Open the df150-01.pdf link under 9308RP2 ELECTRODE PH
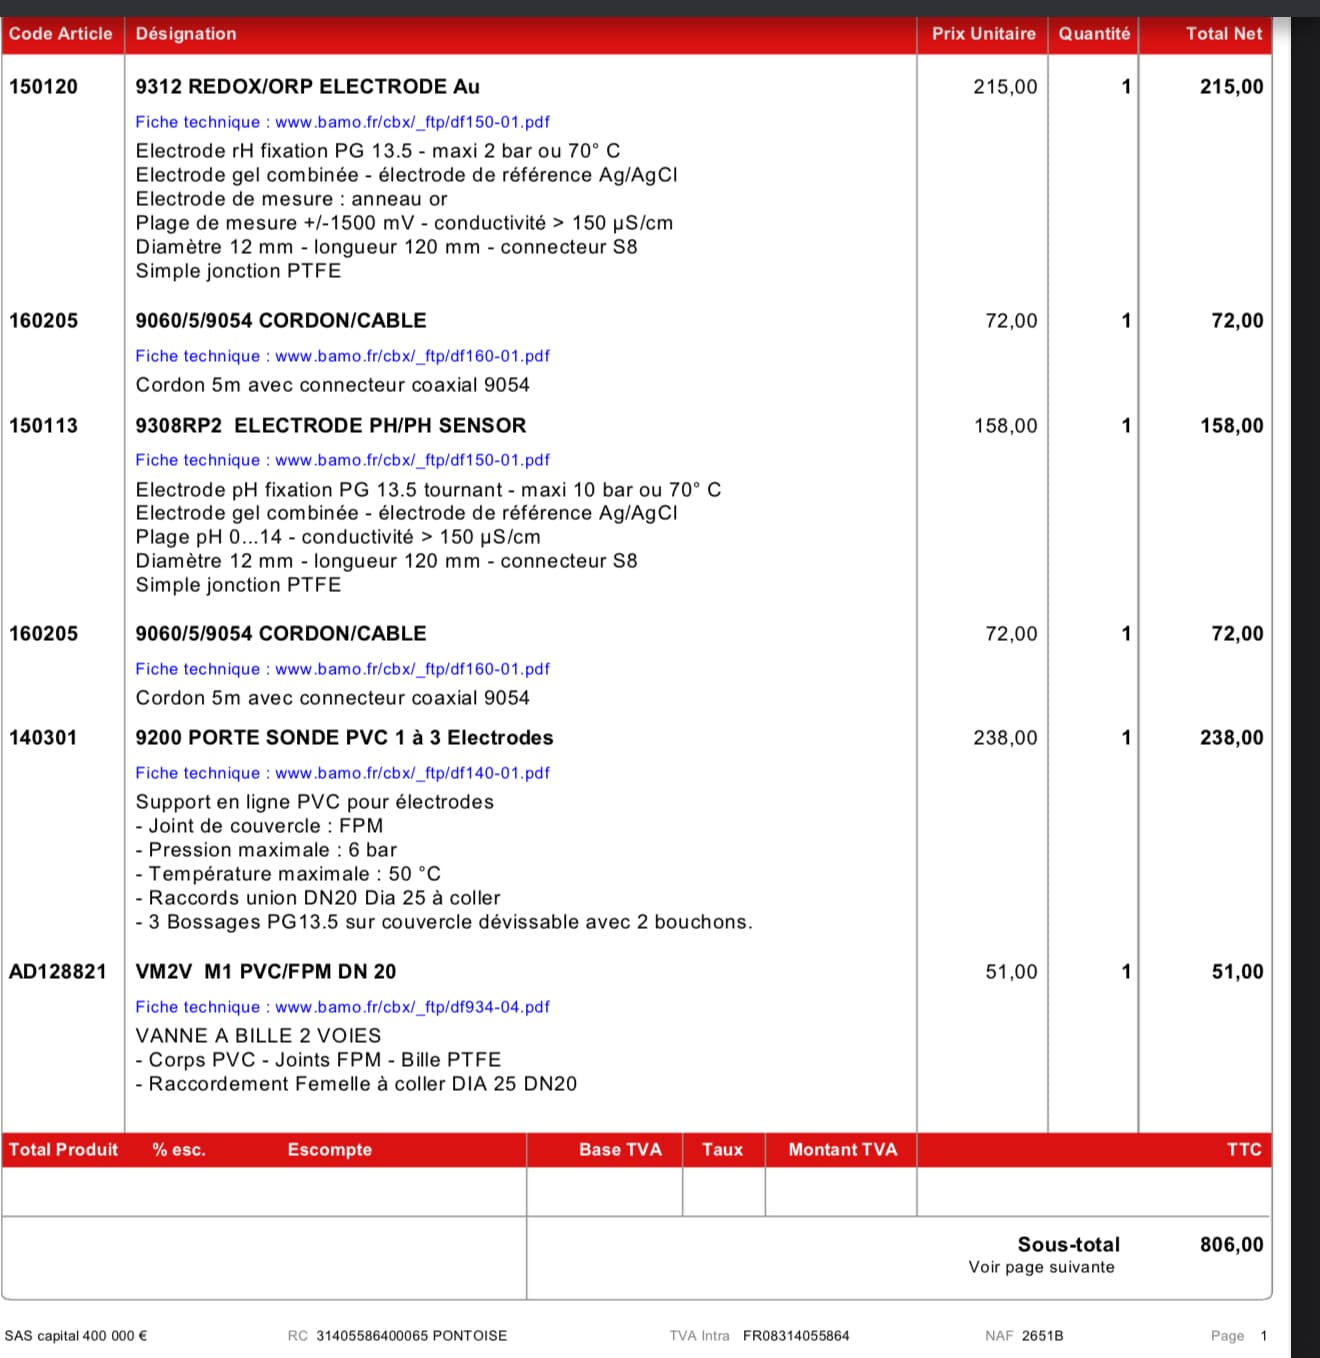 pos(412,460)
